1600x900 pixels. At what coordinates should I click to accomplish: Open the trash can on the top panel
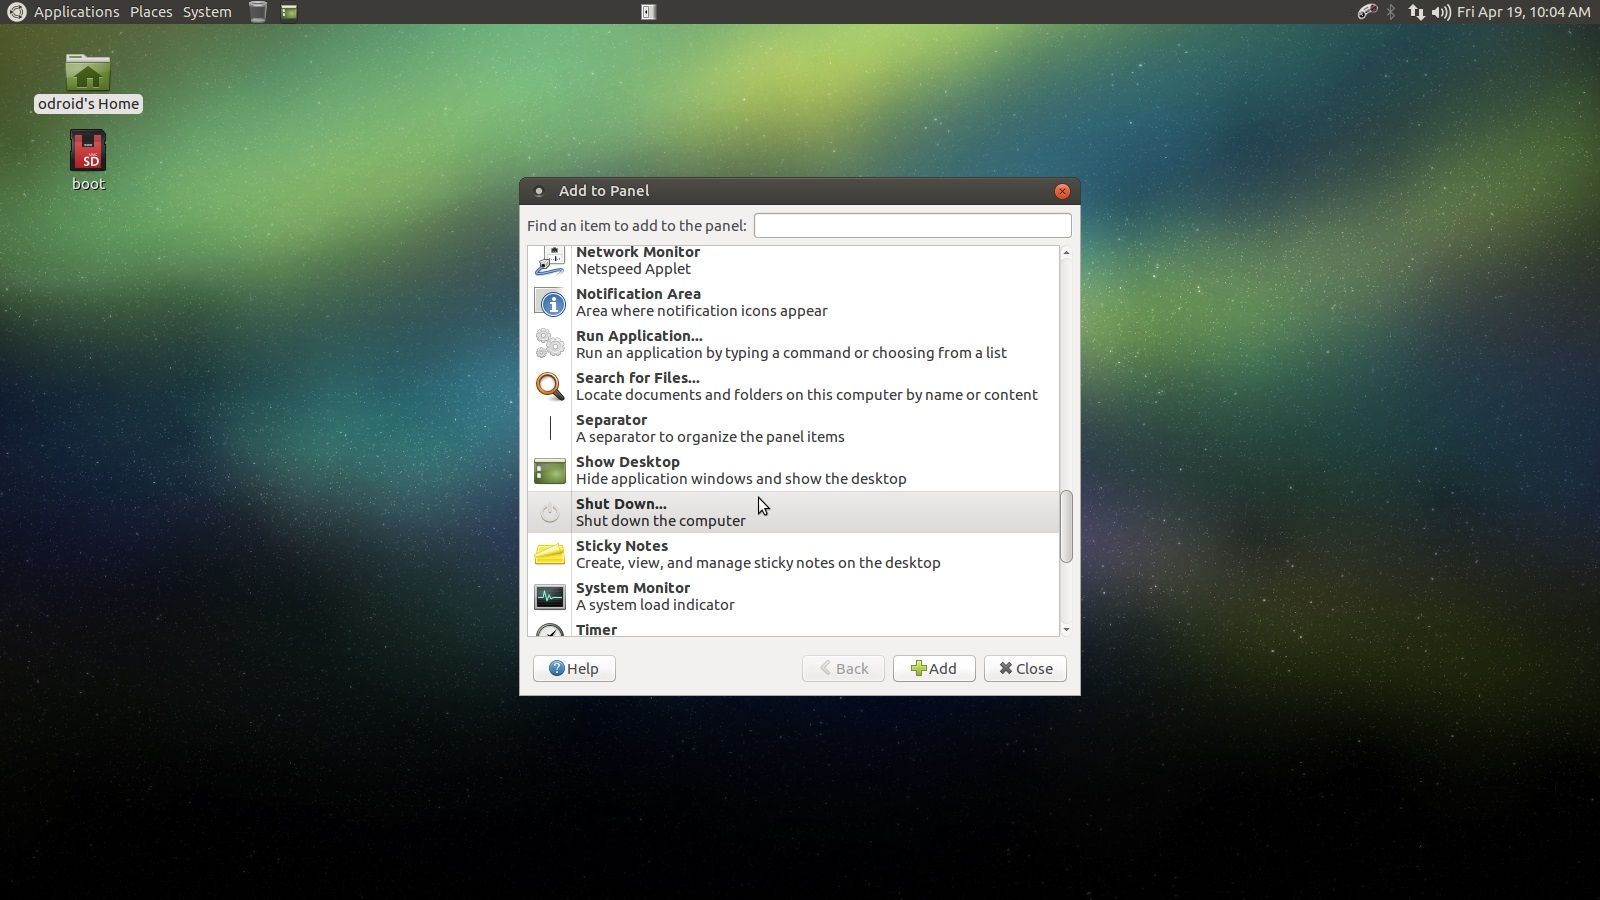(x=257, y=12)
